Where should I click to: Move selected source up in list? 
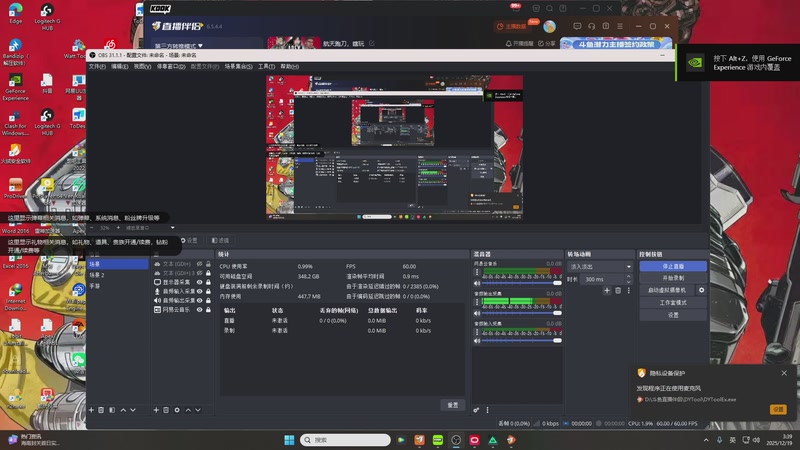[x=188, y=410]
